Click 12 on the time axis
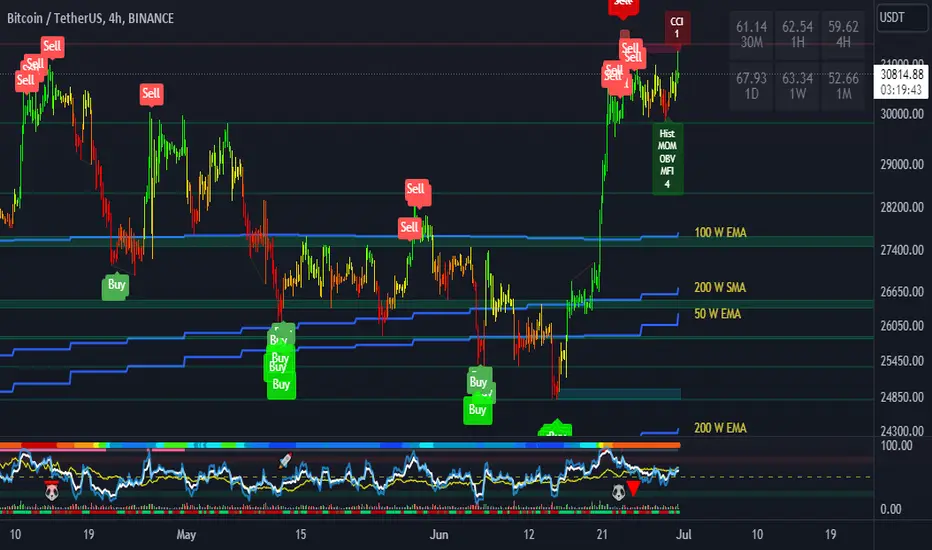This screenshot has height=550, width=932. [x=529, y=535]
